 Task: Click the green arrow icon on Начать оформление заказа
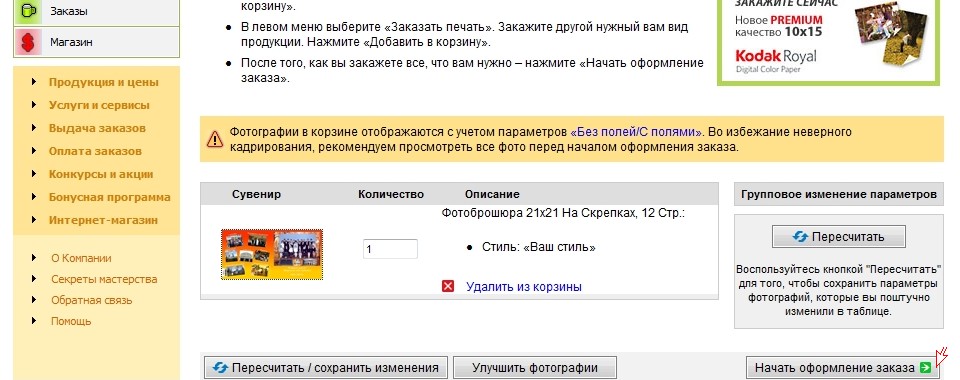[x=925, y=368]
